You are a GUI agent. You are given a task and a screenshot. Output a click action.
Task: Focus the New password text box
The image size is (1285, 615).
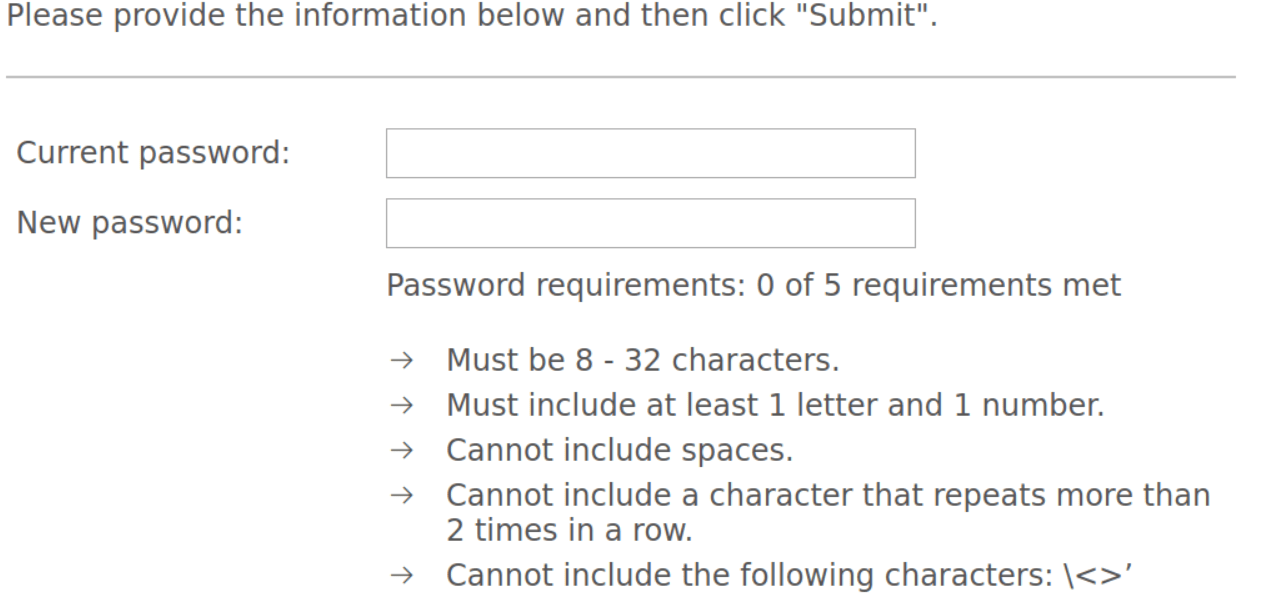click(650, 223)
